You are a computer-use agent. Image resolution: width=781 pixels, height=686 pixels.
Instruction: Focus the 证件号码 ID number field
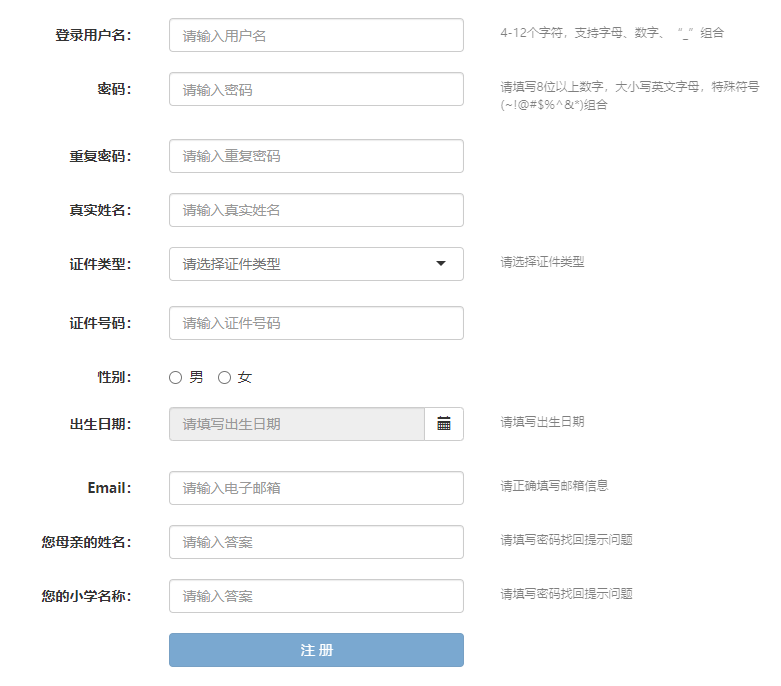click(x=316, y=323)
